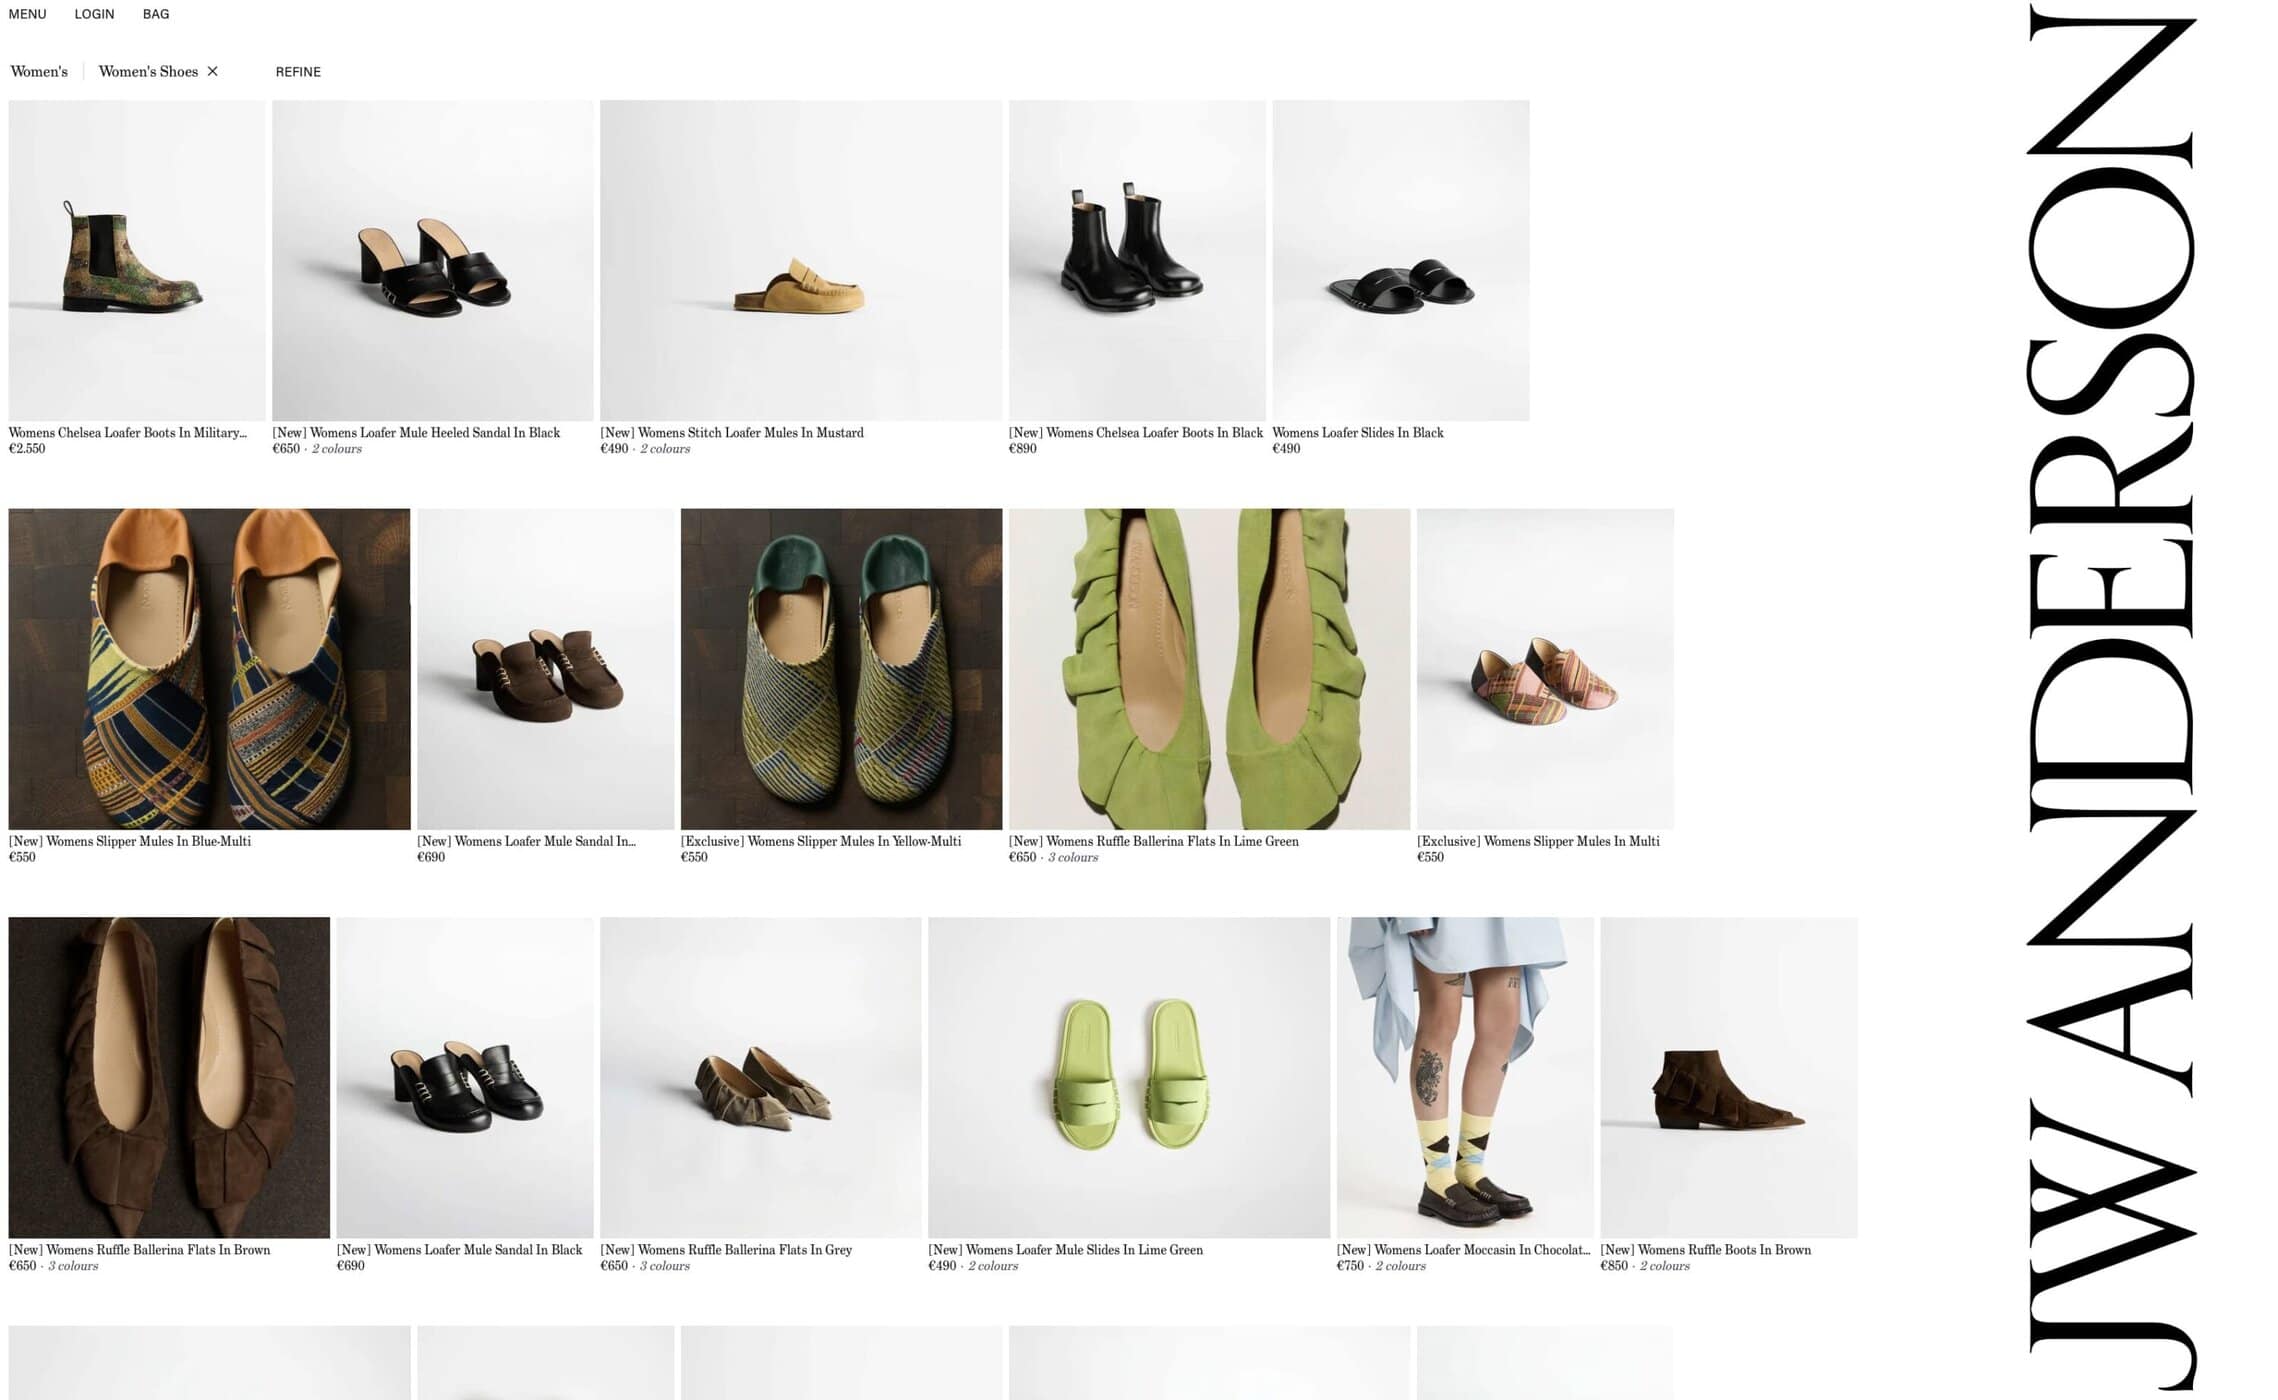Open the MENU navigation
The width and height of the screenshot is (2278, 1400).
click(x=27, y=14)
